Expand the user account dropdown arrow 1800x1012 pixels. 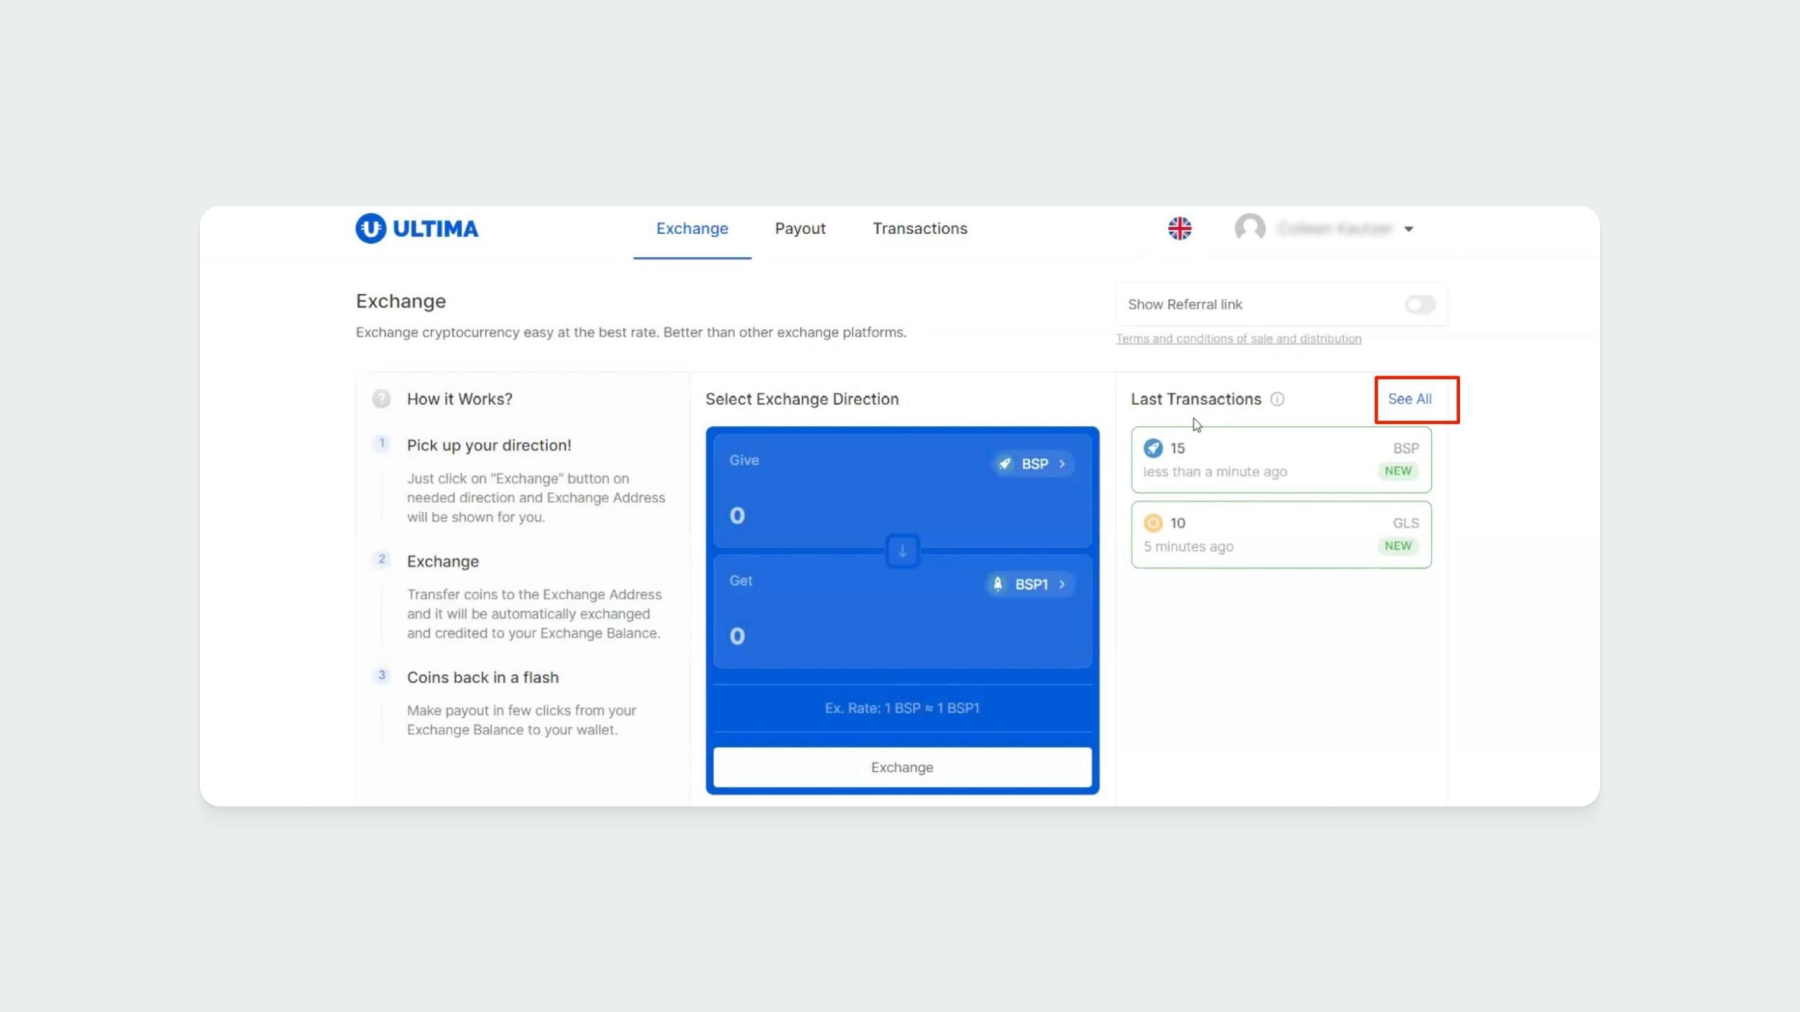point(1409,229)
